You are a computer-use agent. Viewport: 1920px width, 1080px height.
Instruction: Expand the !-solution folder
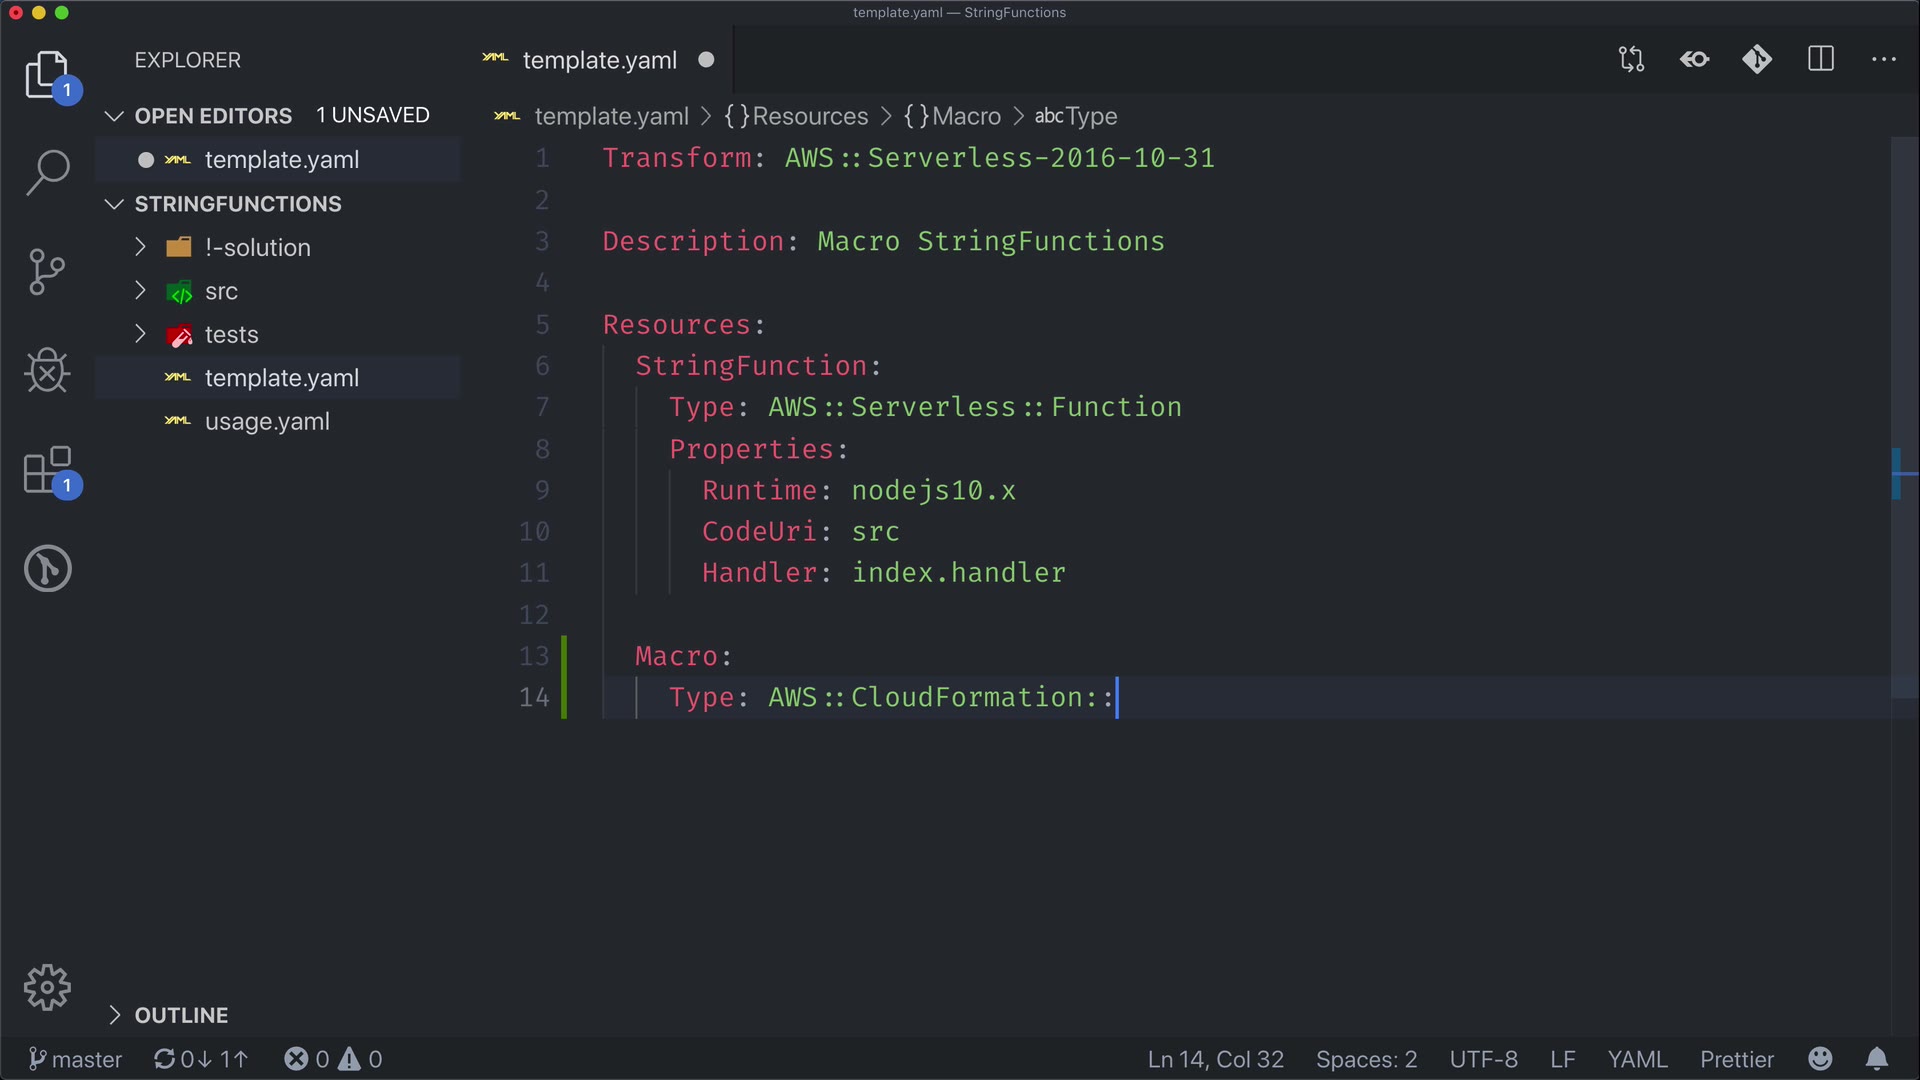tap(257, 247)
